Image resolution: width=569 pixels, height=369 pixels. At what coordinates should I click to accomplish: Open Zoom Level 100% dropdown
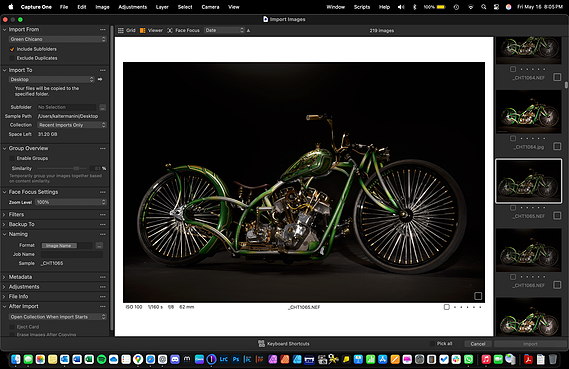(71, 202)
